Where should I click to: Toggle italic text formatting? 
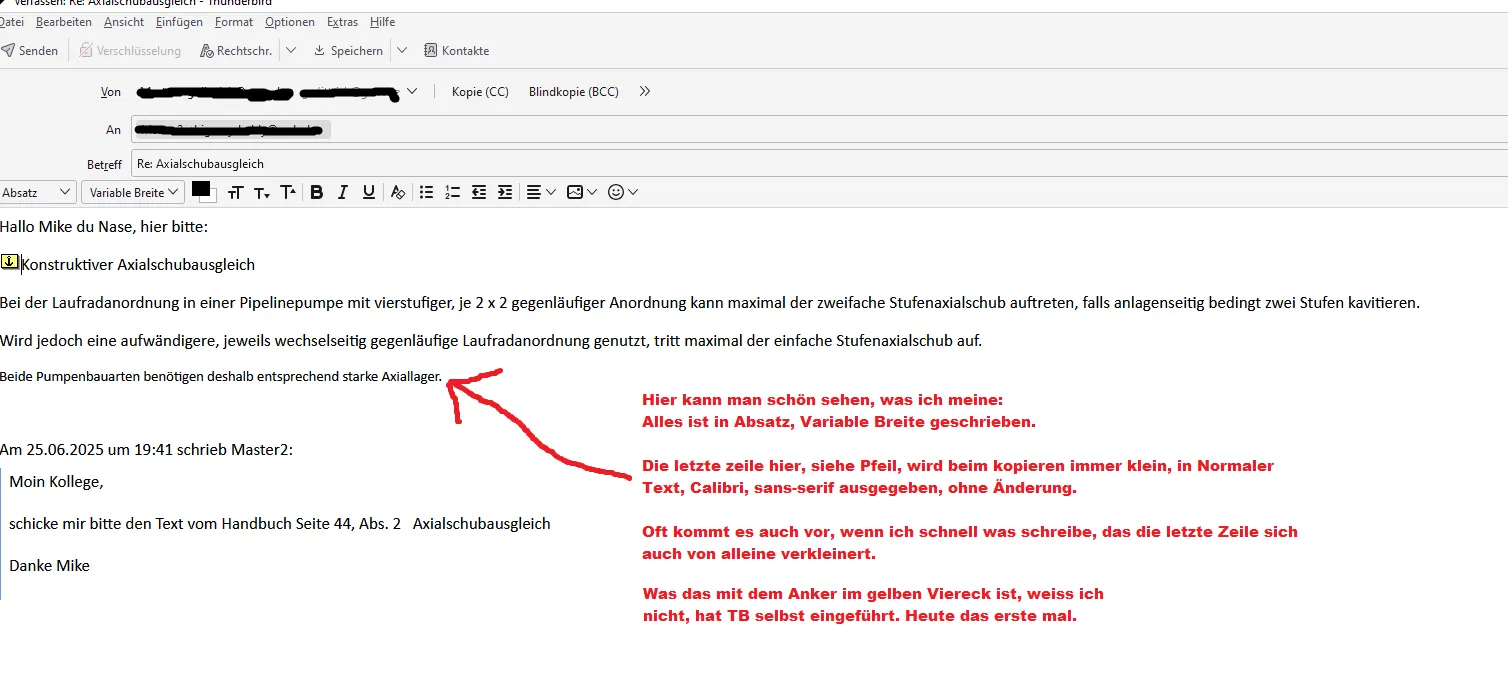[x=343, y=192]
